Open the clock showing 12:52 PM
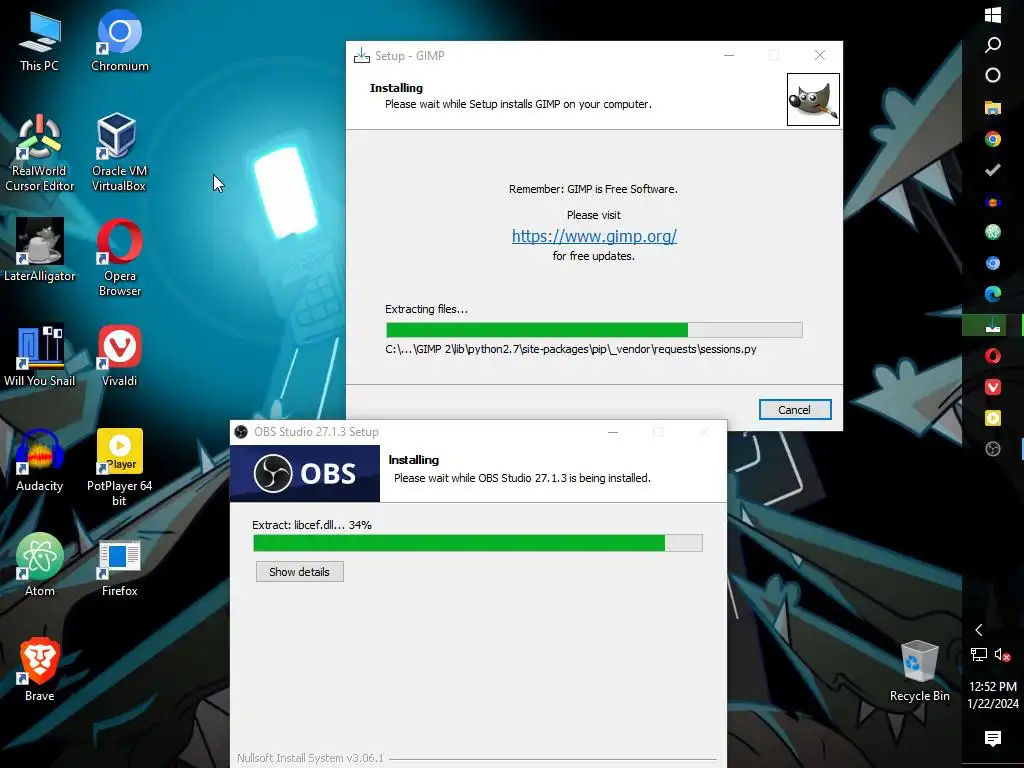The image size is (1024, 768). [x=993, y=695]
